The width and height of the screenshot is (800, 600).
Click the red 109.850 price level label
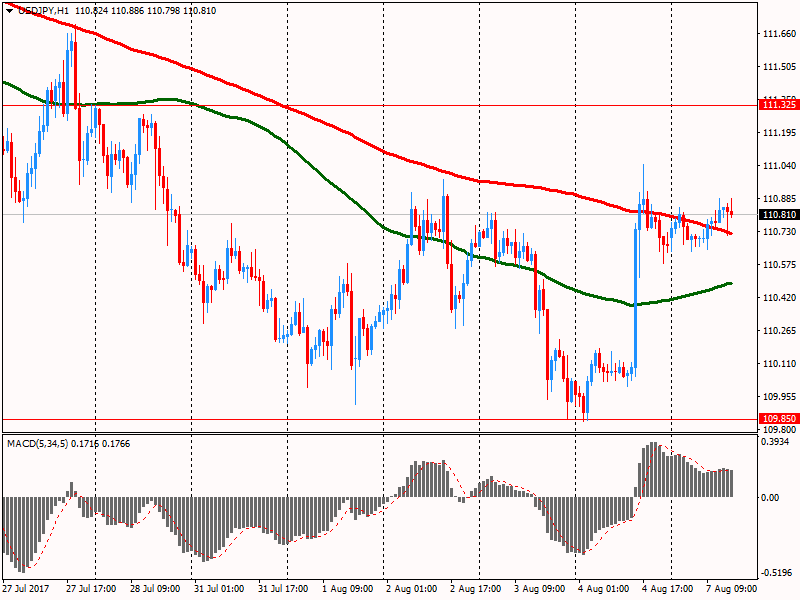click(x=779, y=419)
